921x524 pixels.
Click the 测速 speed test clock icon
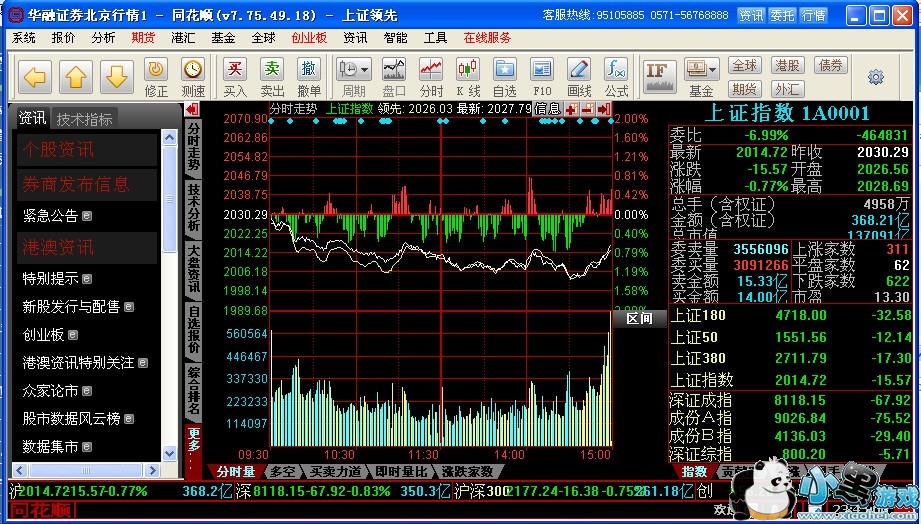193,78
